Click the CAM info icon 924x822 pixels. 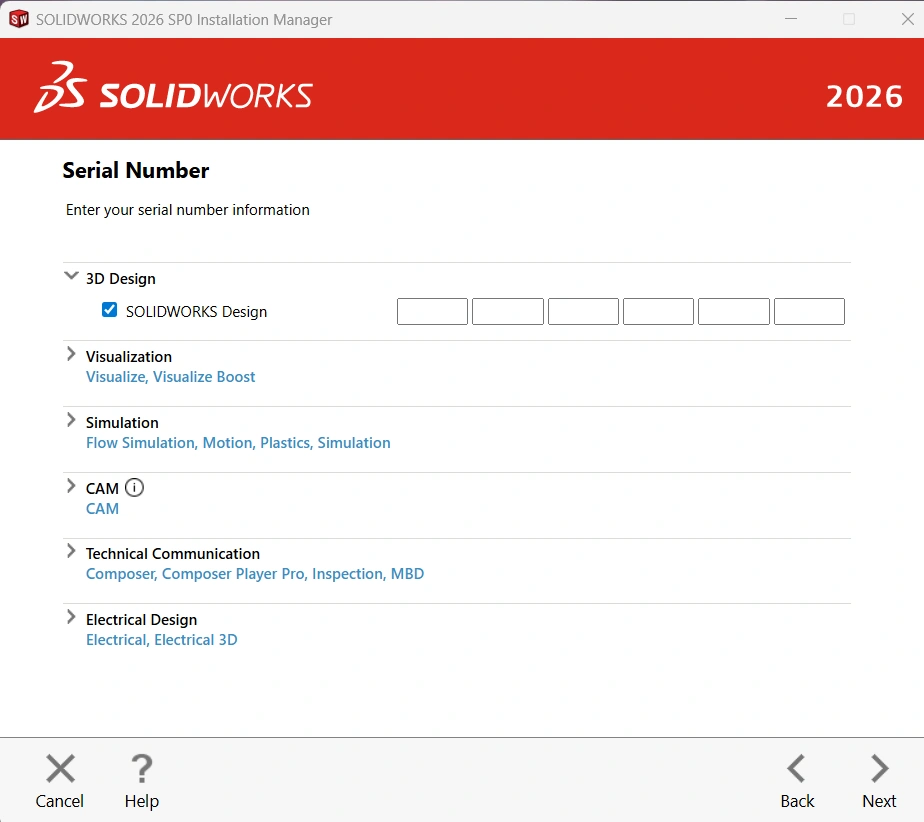pyautogui.click(x=134, y=487)
